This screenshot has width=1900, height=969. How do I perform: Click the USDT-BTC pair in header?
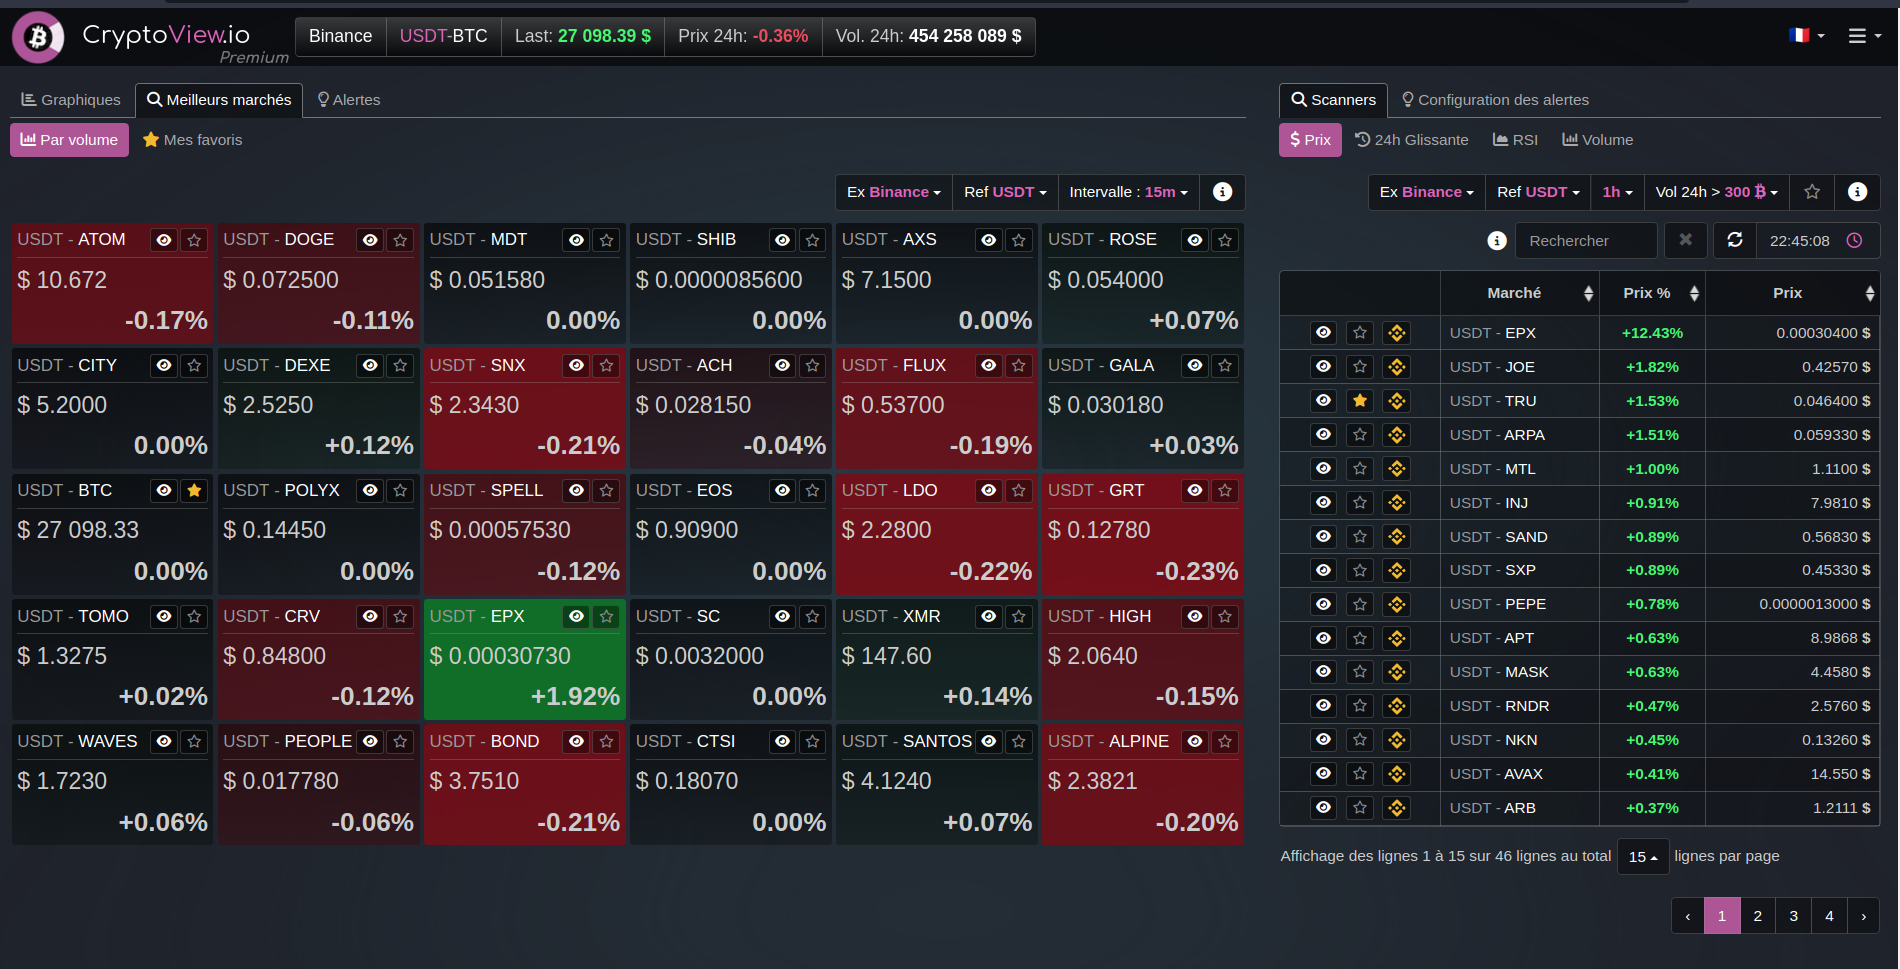coord(443,36)
